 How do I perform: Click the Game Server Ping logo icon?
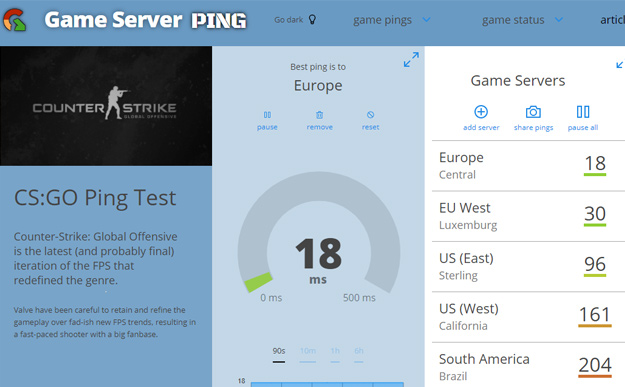14,20
